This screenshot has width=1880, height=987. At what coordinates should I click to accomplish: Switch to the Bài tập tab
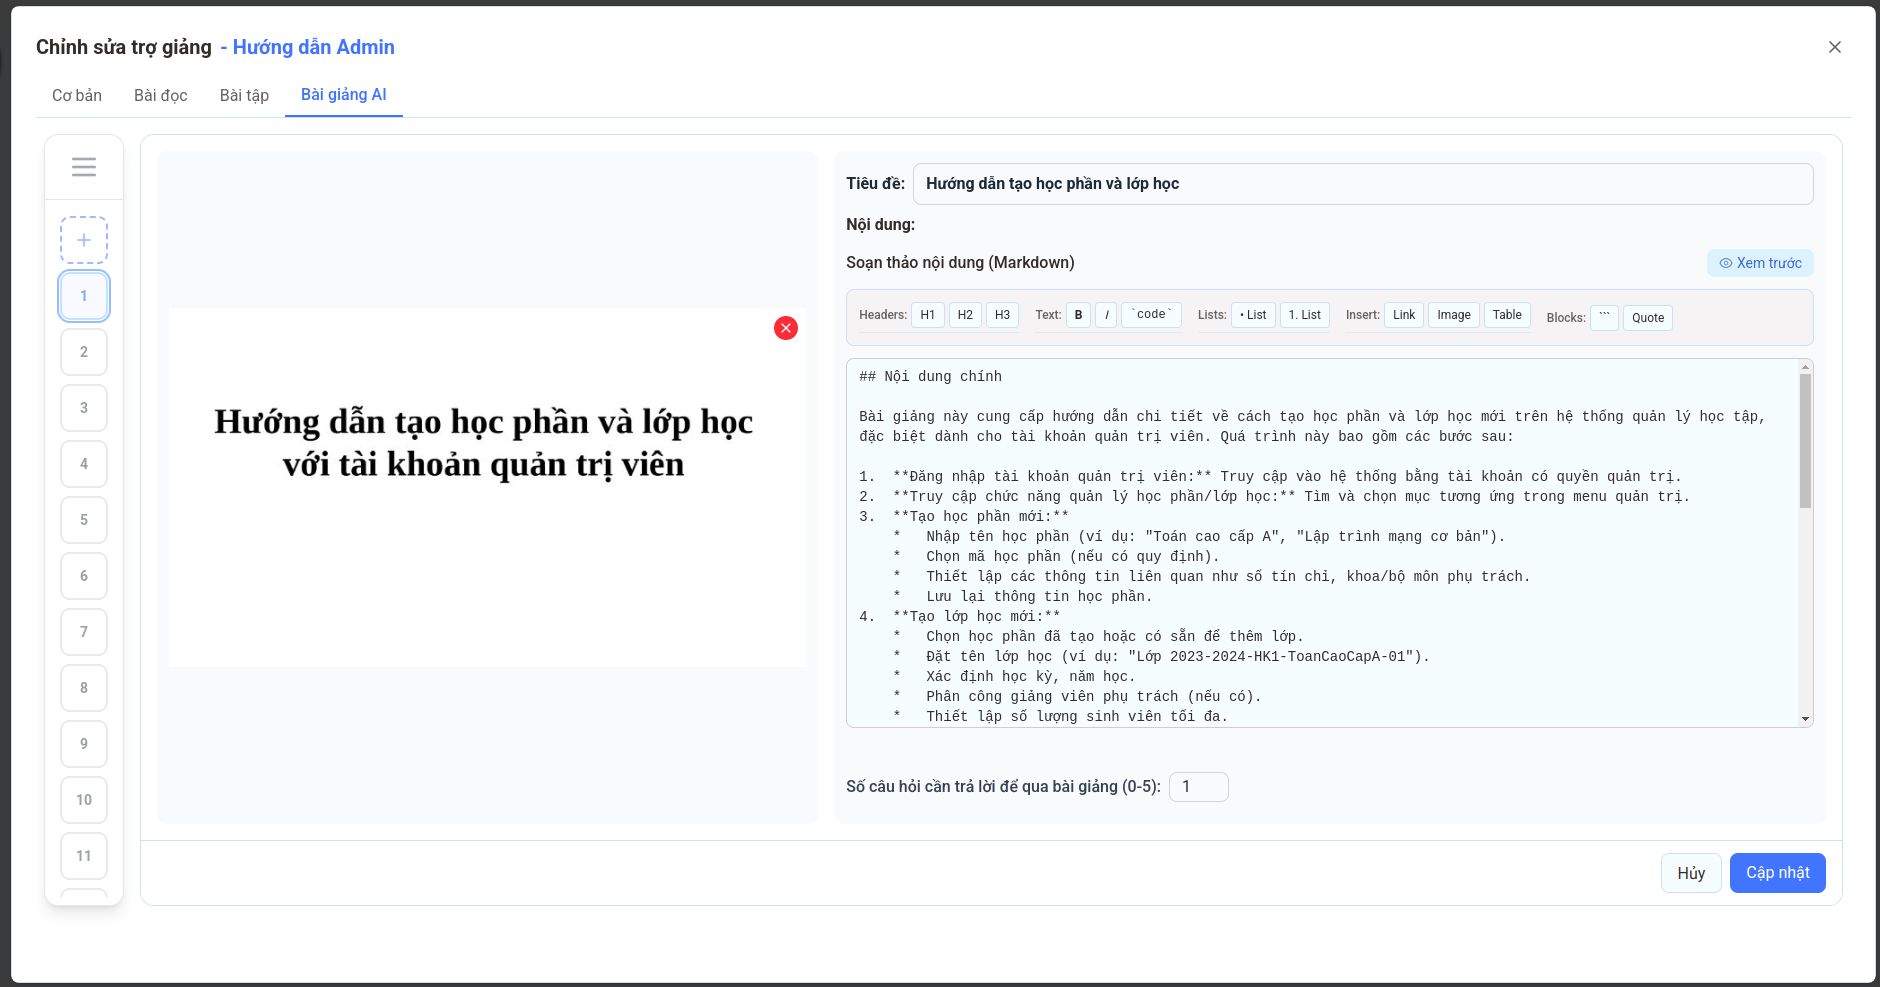tap(244, 95)
